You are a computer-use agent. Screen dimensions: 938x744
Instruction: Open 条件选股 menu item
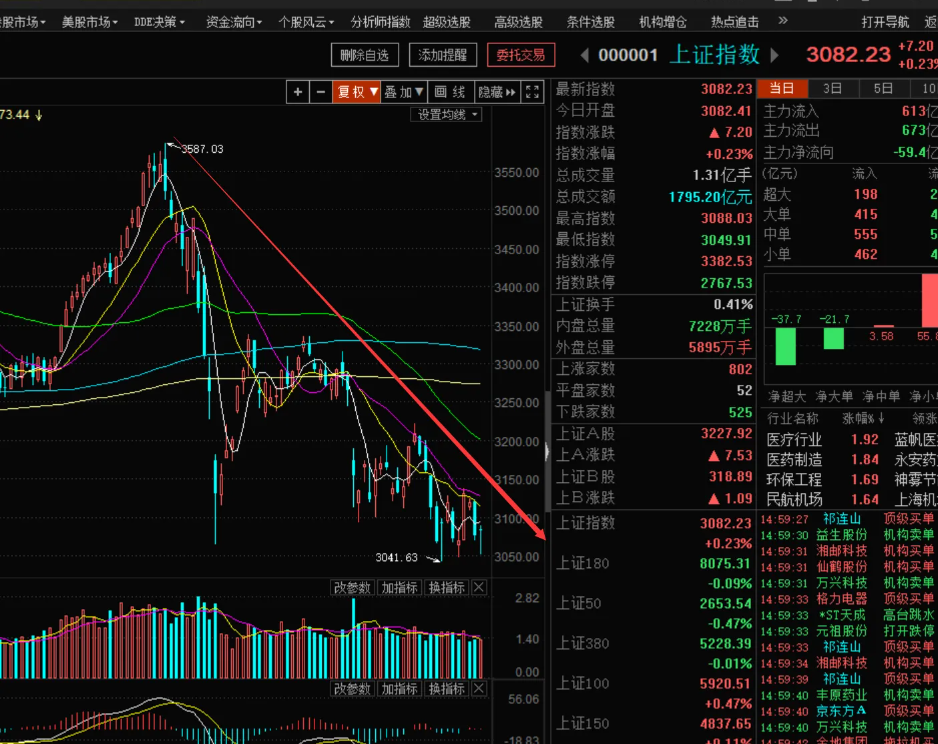590,22
